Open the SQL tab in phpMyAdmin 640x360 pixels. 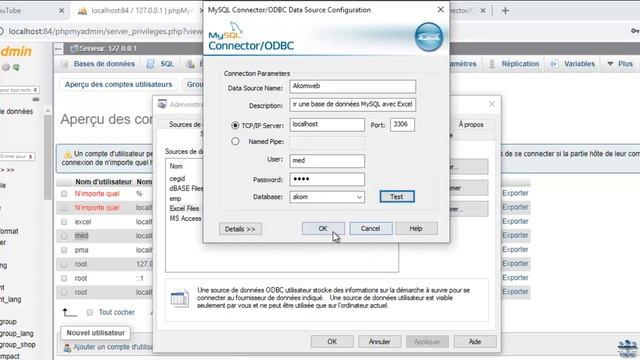pos(167,64)
